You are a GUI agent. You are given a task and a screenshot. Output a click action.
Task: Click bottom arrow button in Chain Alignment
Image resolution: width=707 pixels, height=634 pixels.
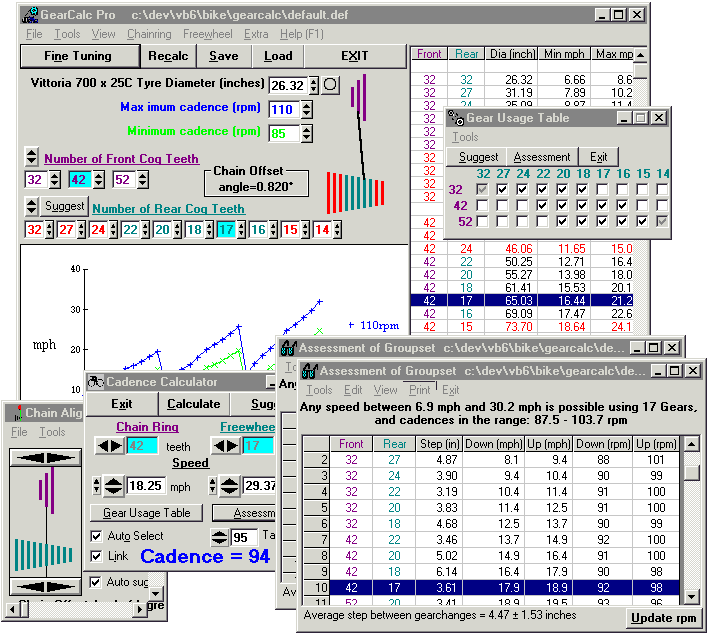[46, 586]
